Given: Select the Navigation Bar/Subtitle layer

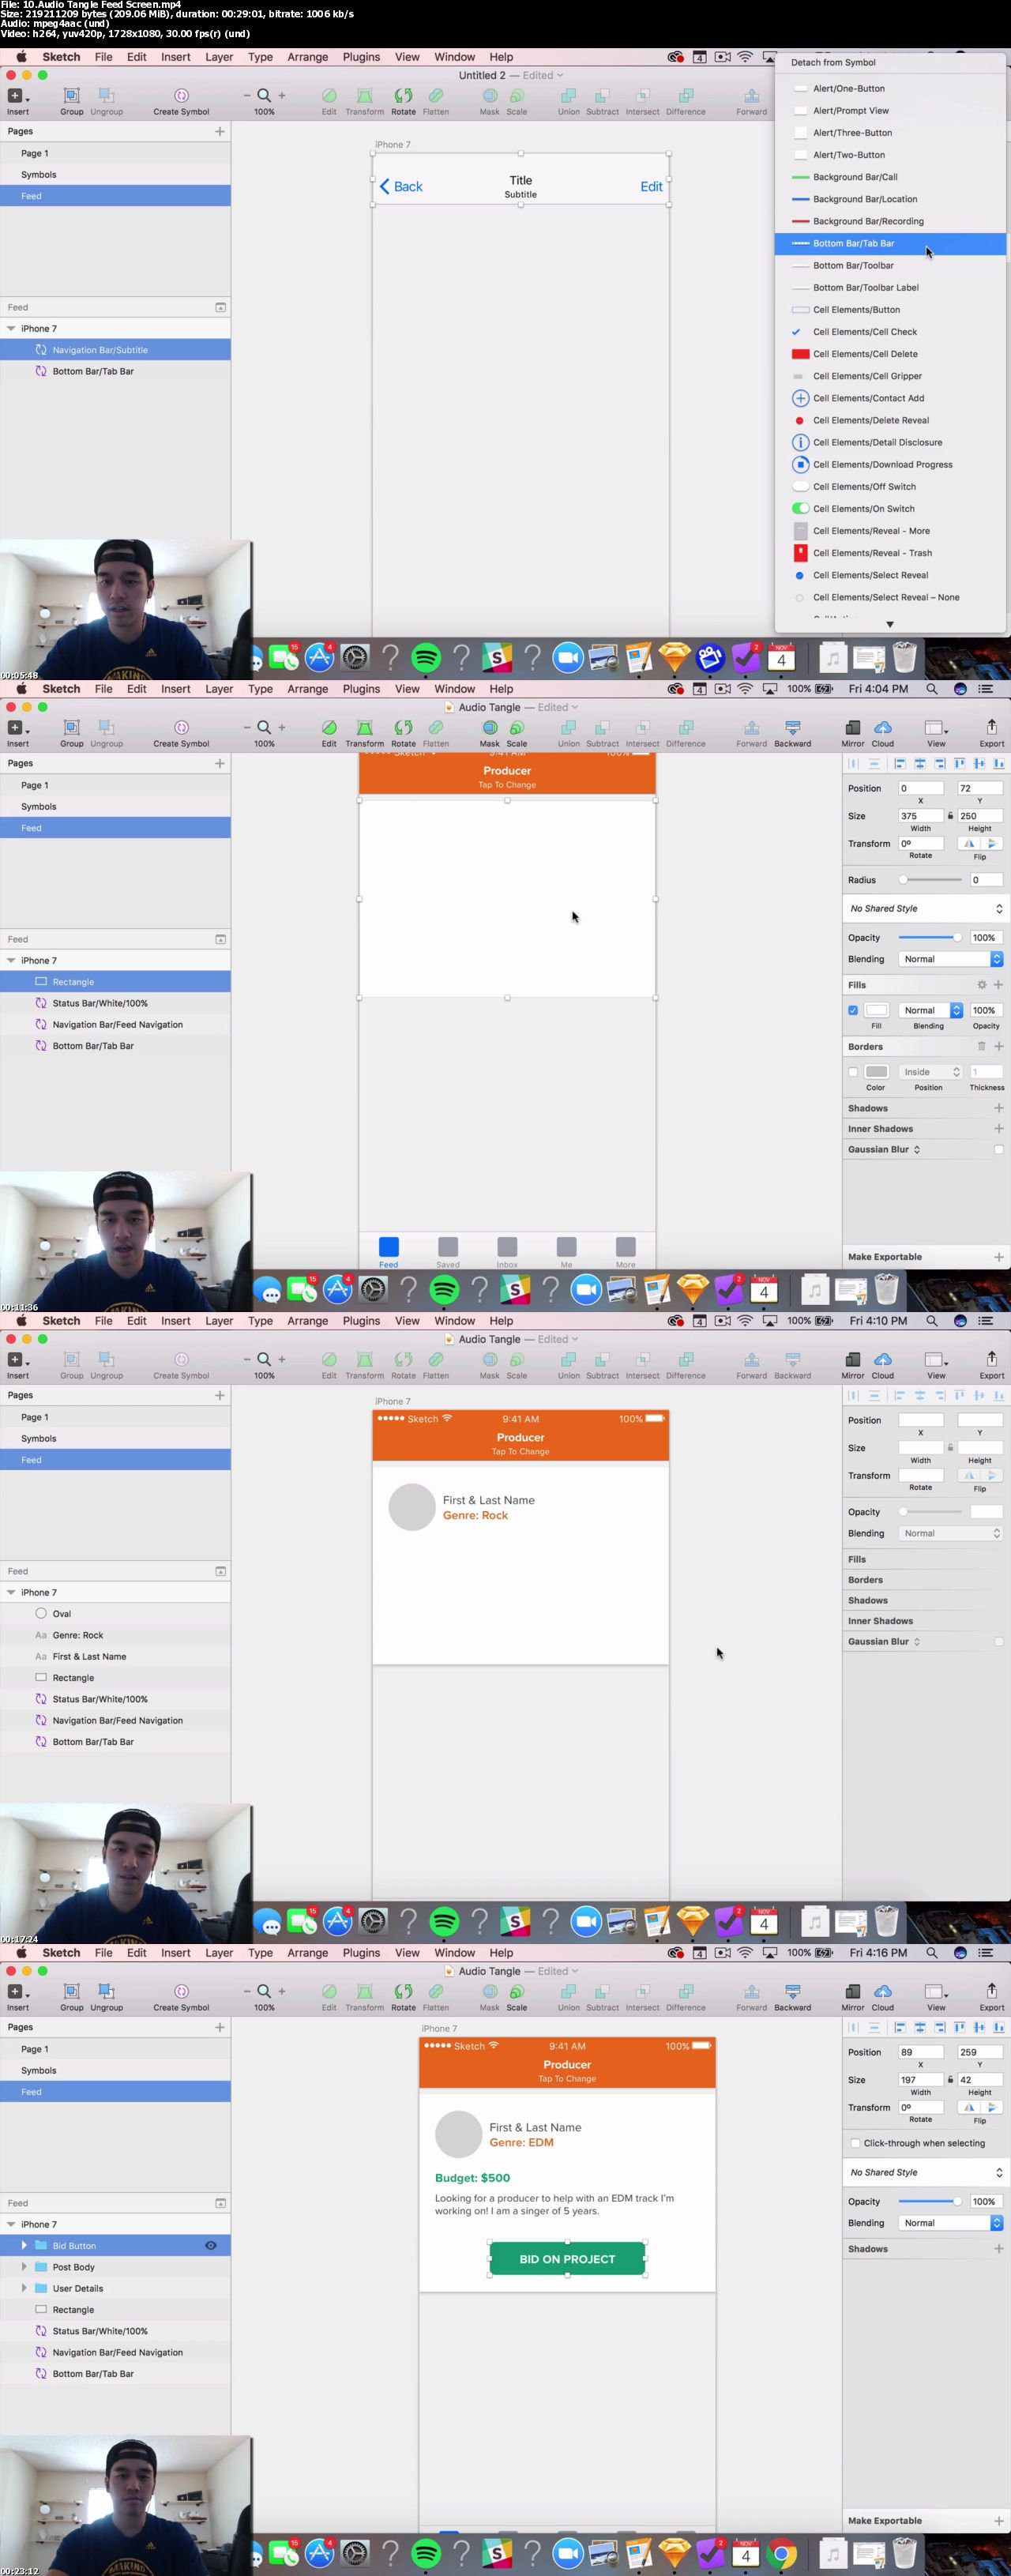Looking at the screenshot, I should click(115, 350).
